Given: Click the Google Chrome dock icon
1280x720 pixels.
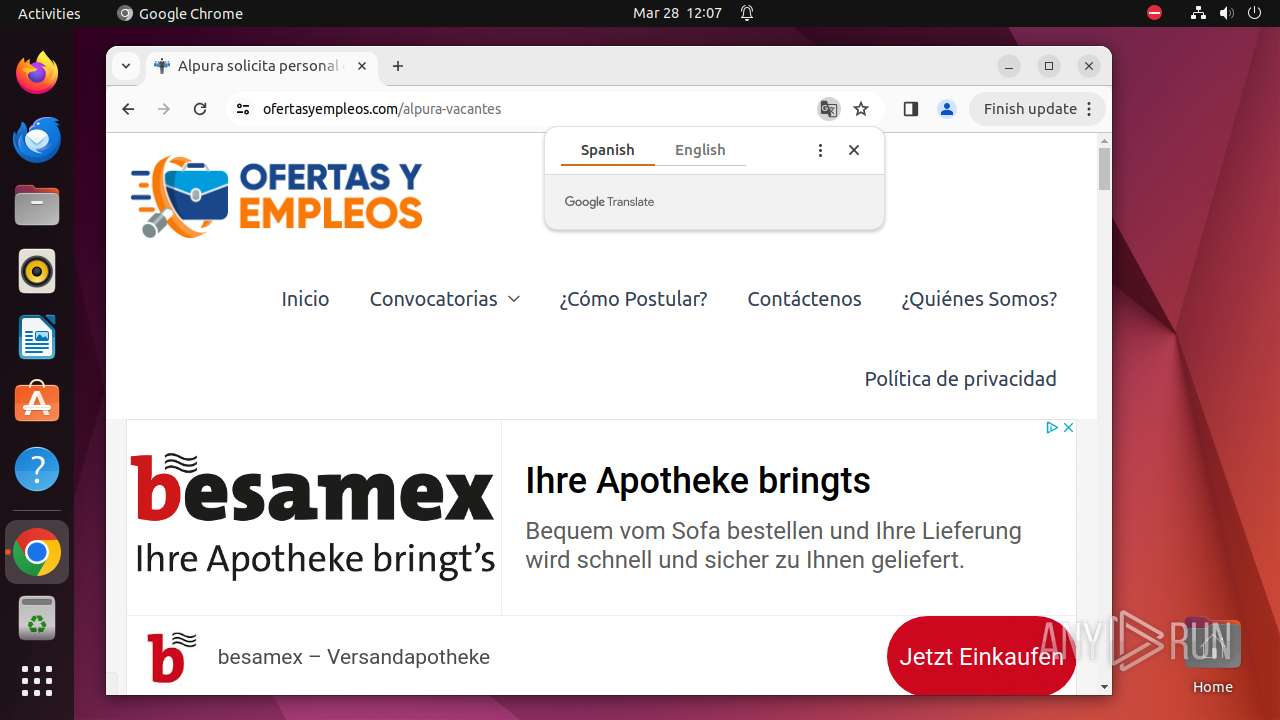Looking at the screenshot, I should [37, 553].
